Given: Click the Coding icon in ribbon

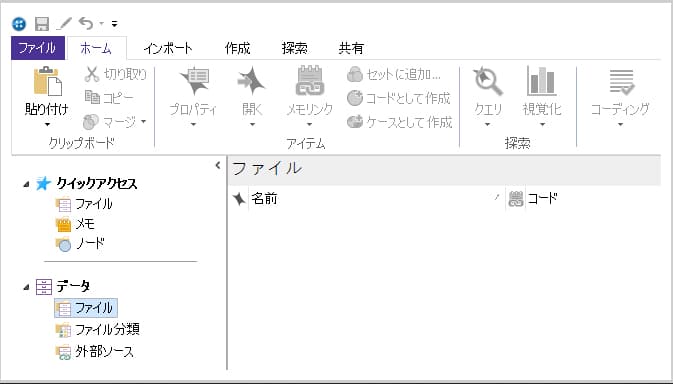Looking at the screenshot, I should tap(621, 82).
